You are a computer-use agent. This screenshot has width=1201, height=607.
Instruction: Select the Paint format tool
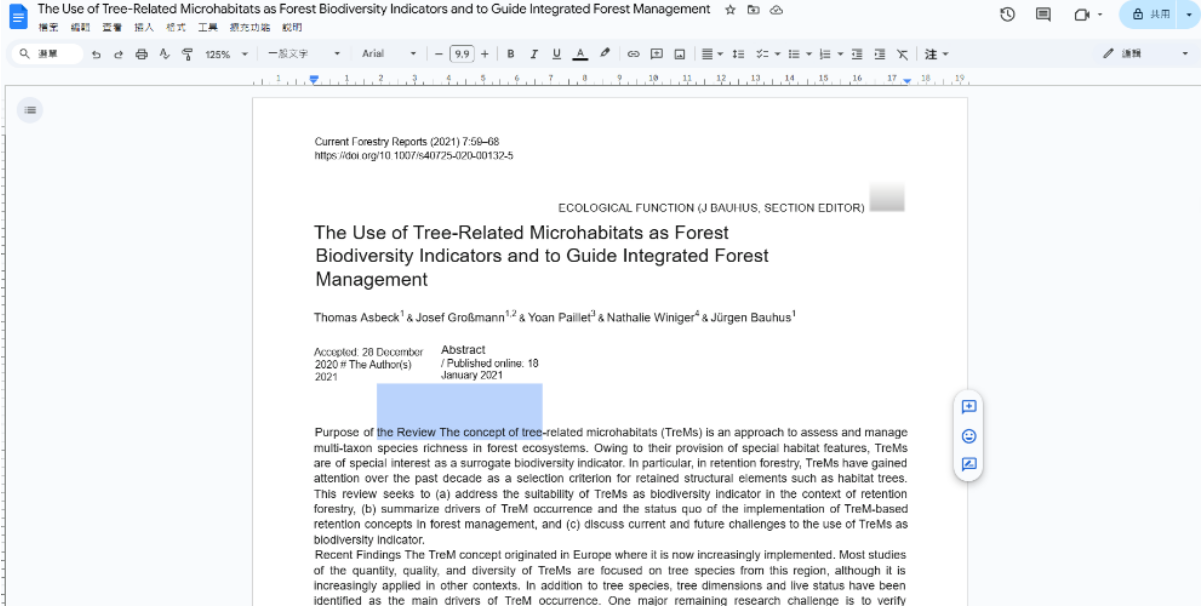[x=187, y=54]
